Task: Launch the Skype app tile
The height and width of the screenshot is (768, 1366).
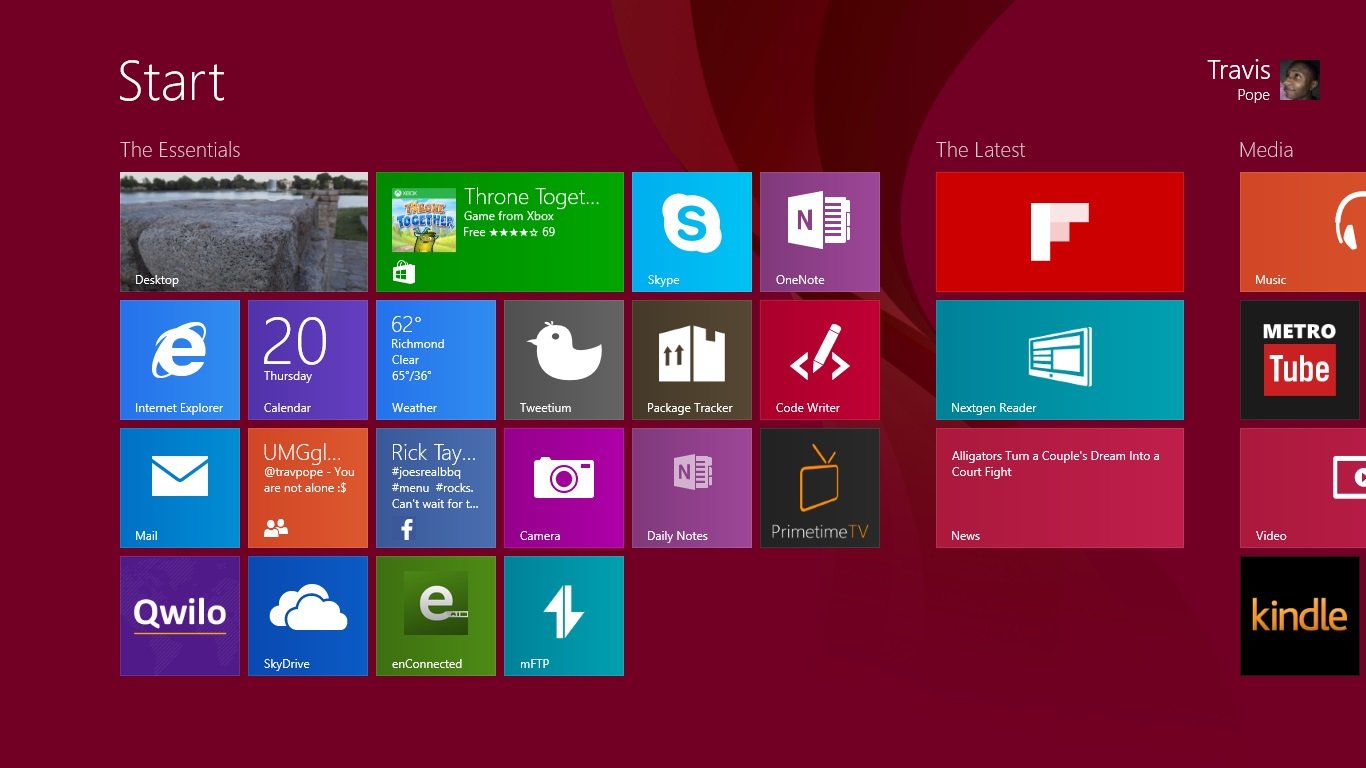Action: point(692,232)
